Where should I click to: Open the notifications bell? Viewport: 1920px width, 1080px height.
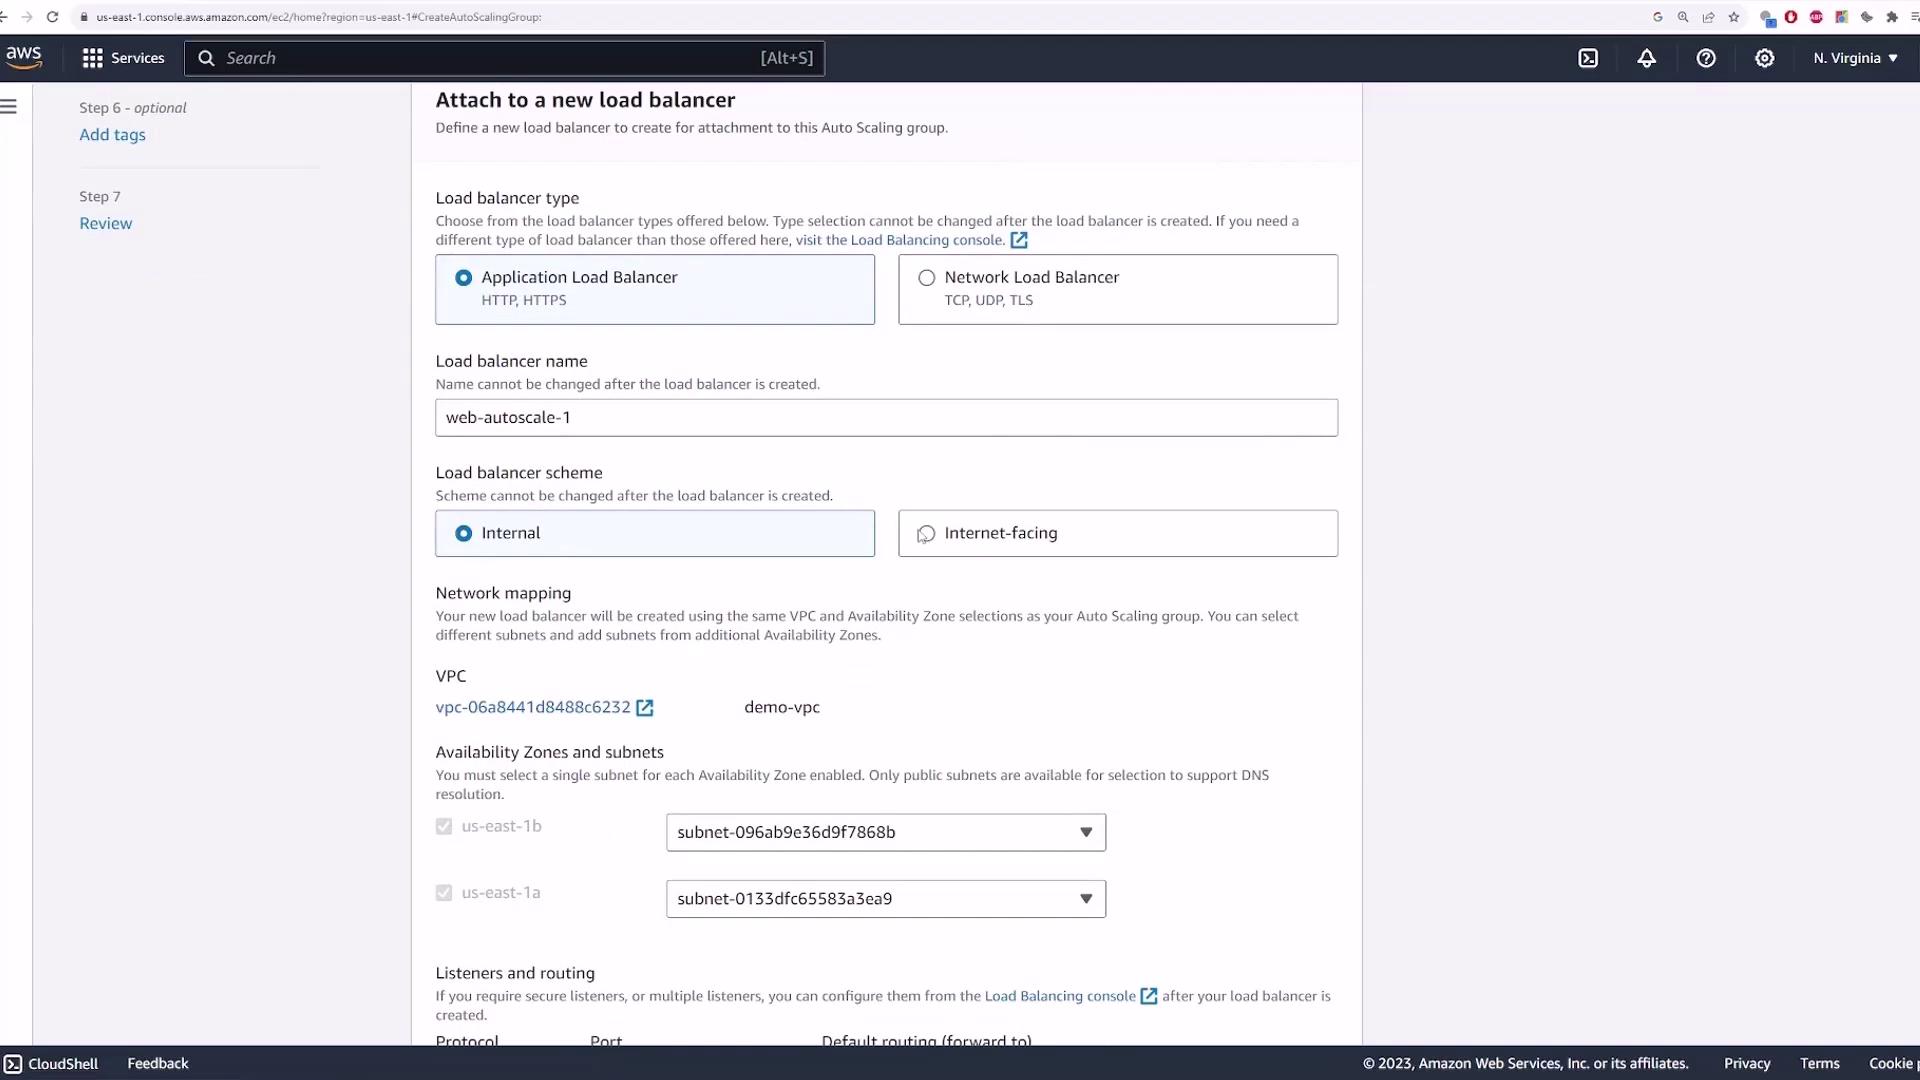coord(1646,58)
